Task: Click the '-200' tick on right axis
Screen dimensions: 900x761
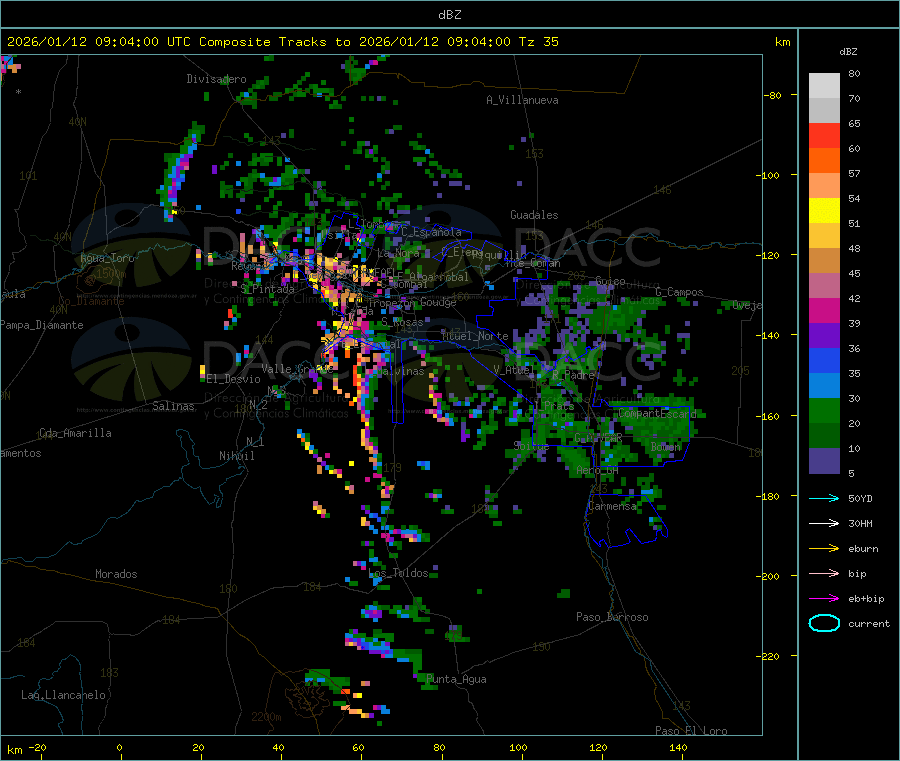Action: (x=770, y=576)
